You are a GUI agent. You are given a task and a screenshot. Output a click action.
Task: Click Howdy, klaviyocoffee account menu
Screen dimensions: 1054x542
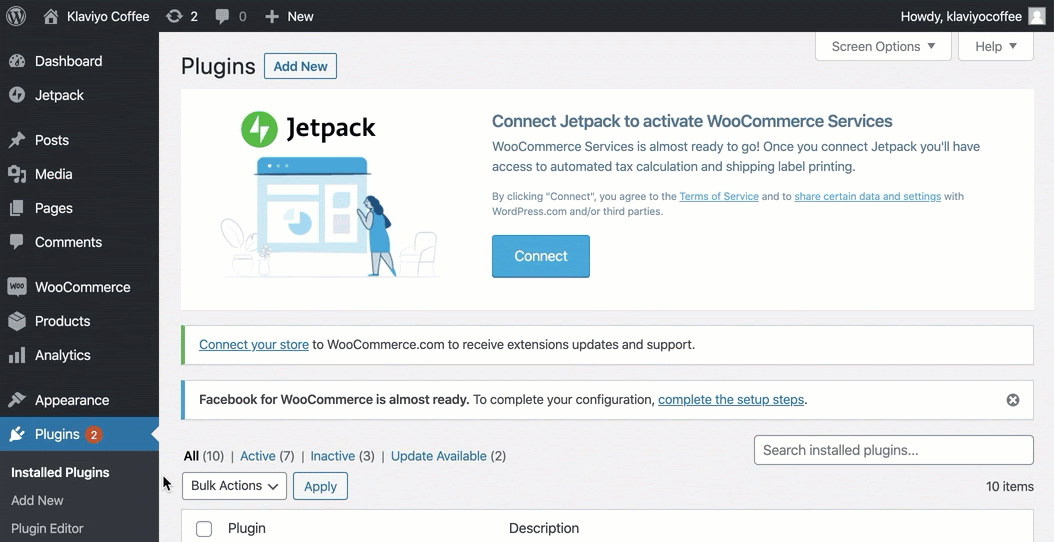click(961, 16)
